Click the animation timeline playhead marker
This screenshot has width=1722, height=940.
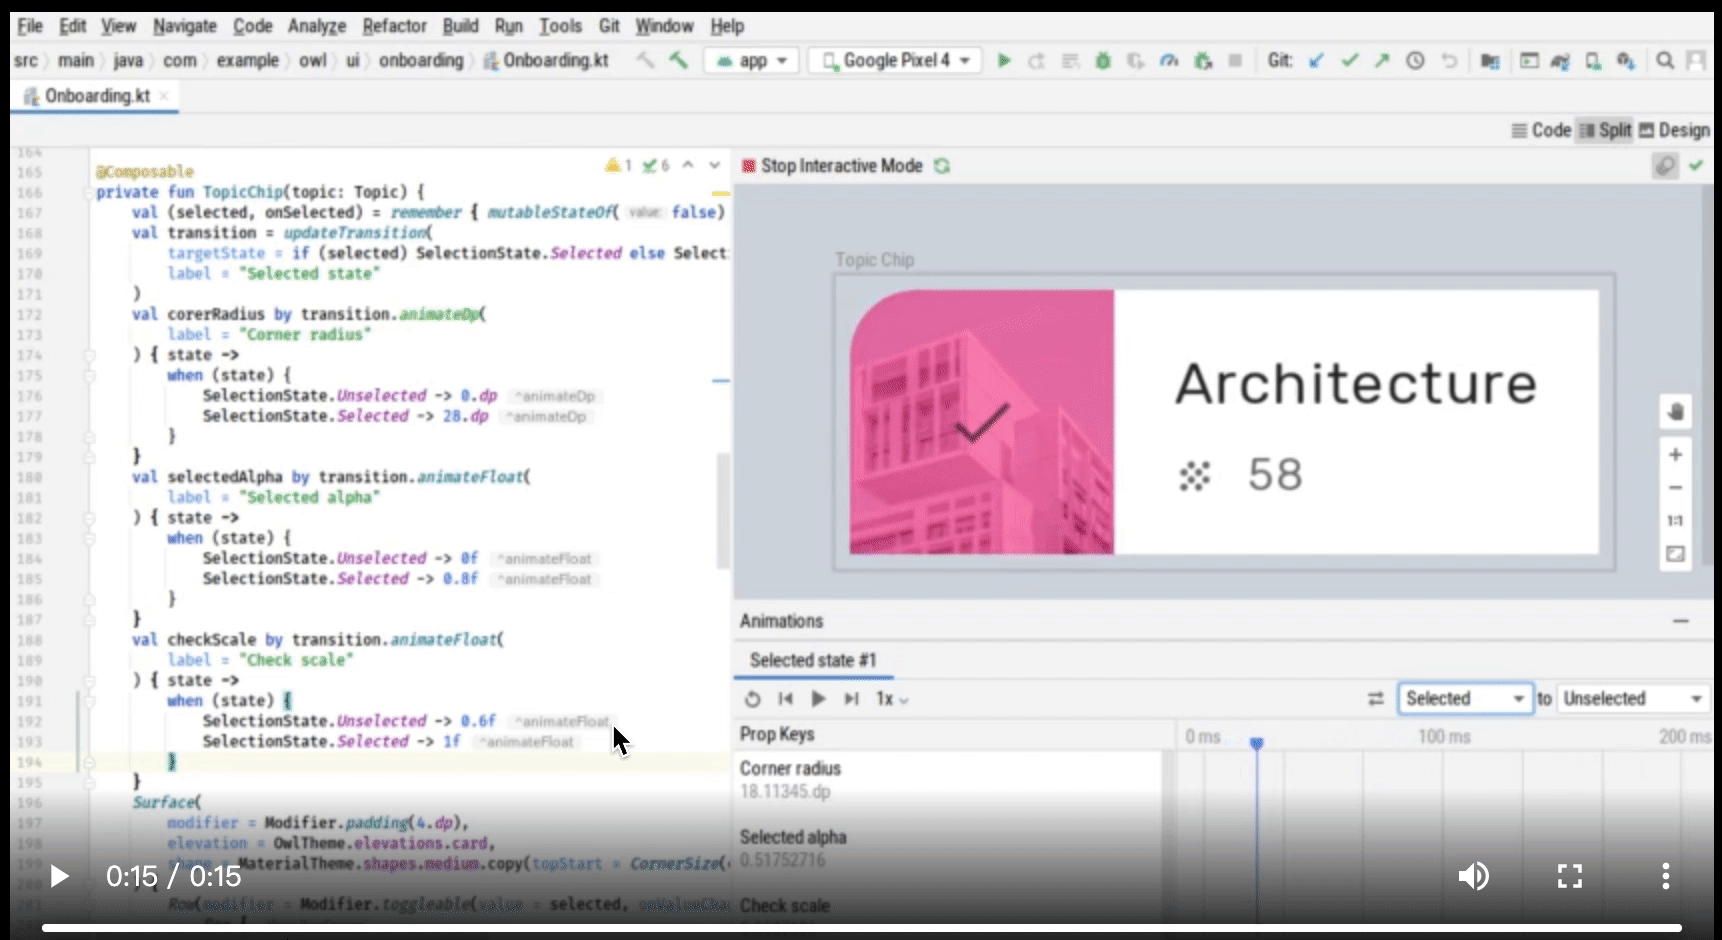pos(1256,742)
